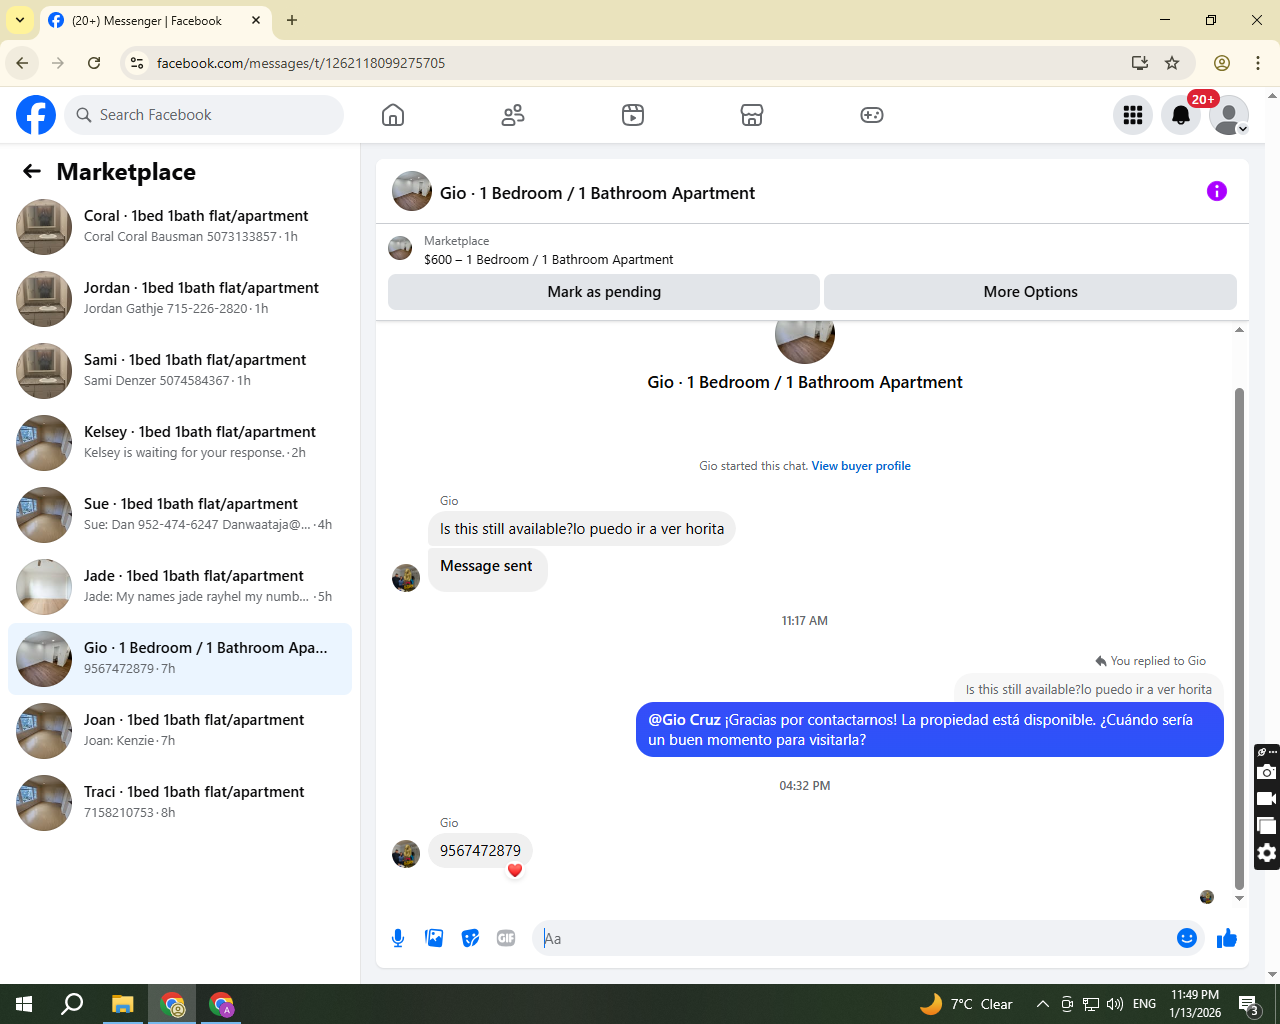Choose a sticker from the sticker icon
This screenshot has width=1280, height=1024.
[470, 938]
